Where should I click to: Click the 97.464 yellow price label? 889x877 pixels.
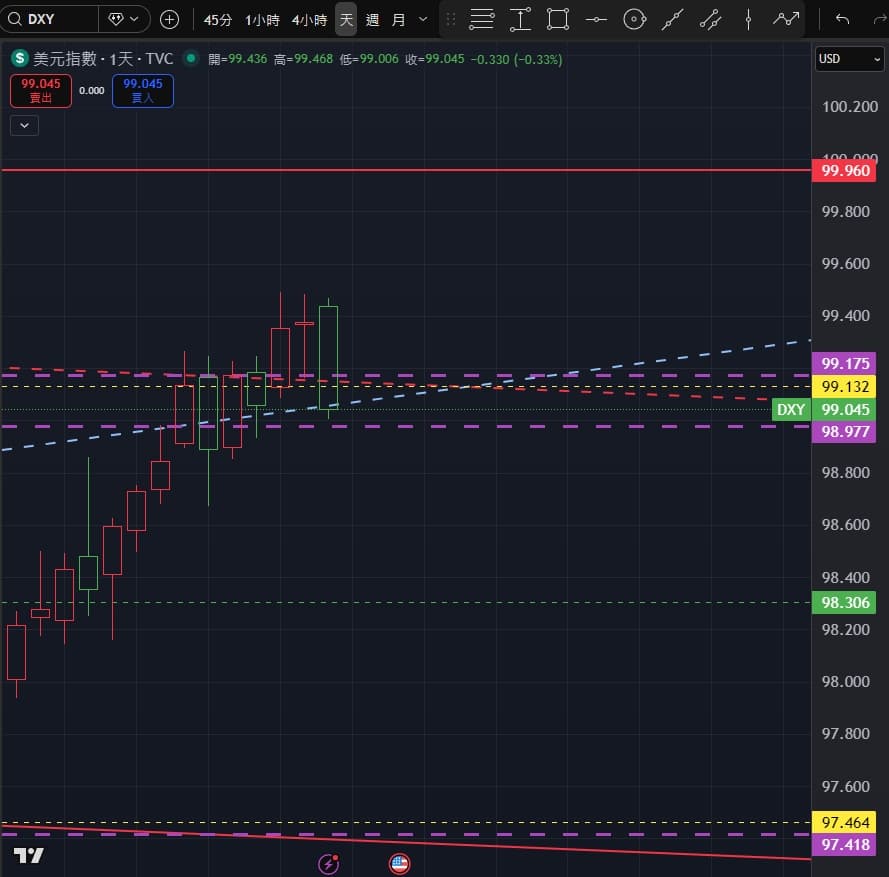coord(844,822)
